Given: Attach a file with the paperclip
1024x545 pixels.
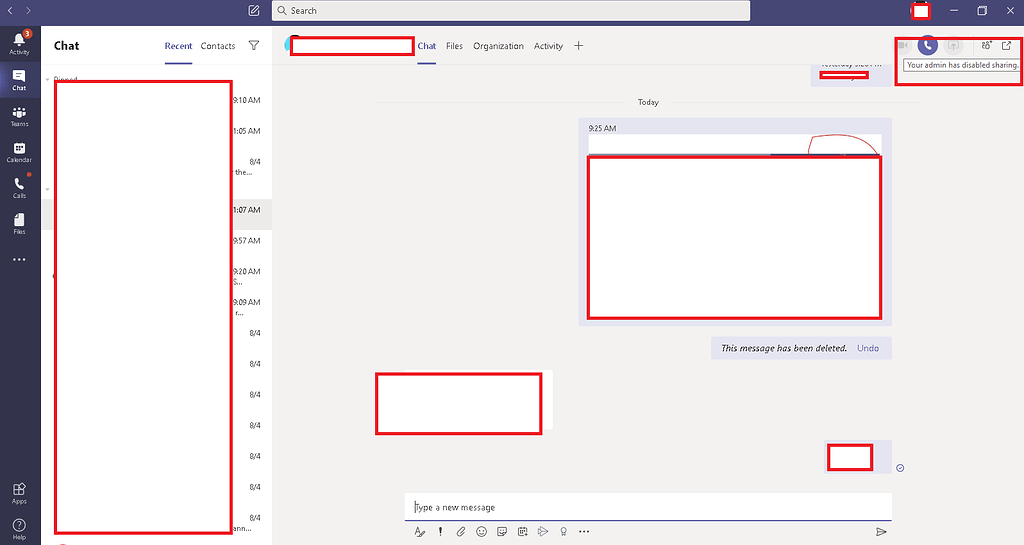Looking at the screenshot, I should 461,531.
